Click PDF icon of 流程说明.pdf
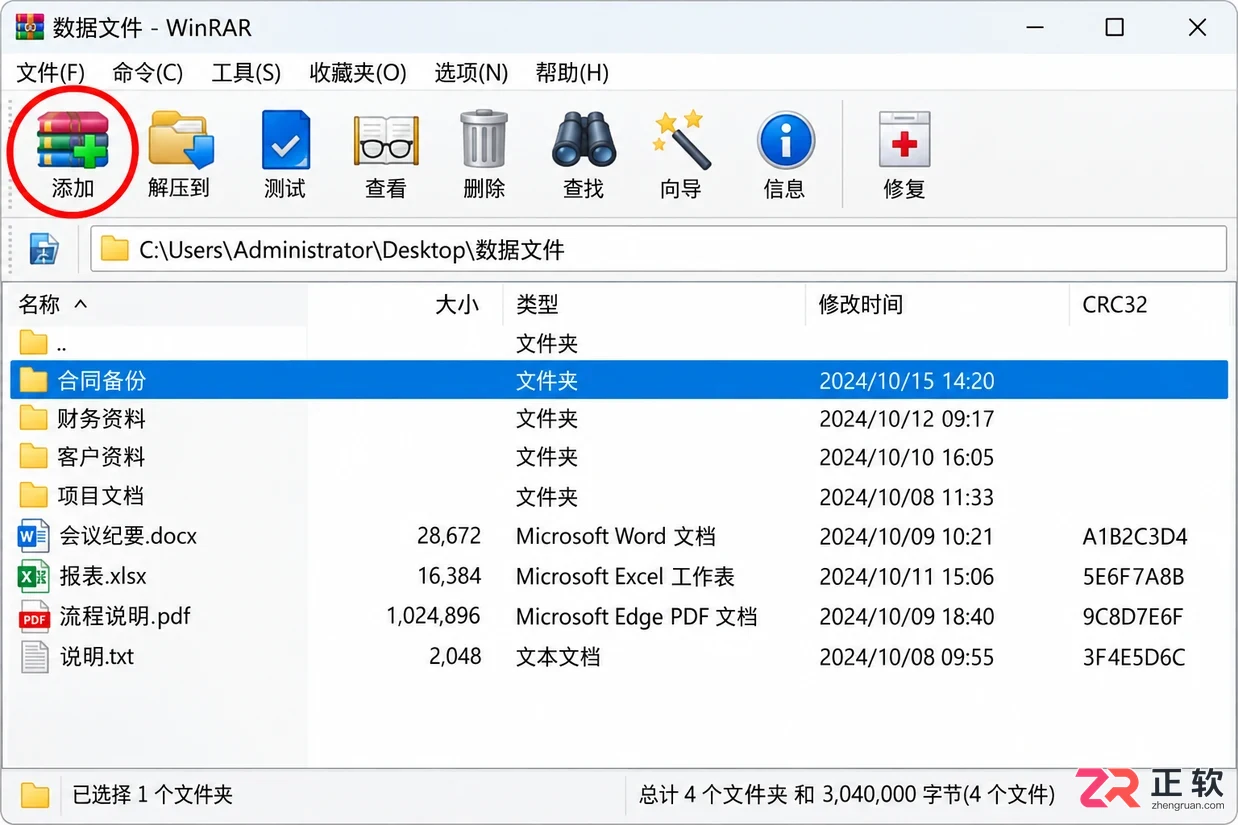The image size is (1238, 825). click(x=34, y=616)
